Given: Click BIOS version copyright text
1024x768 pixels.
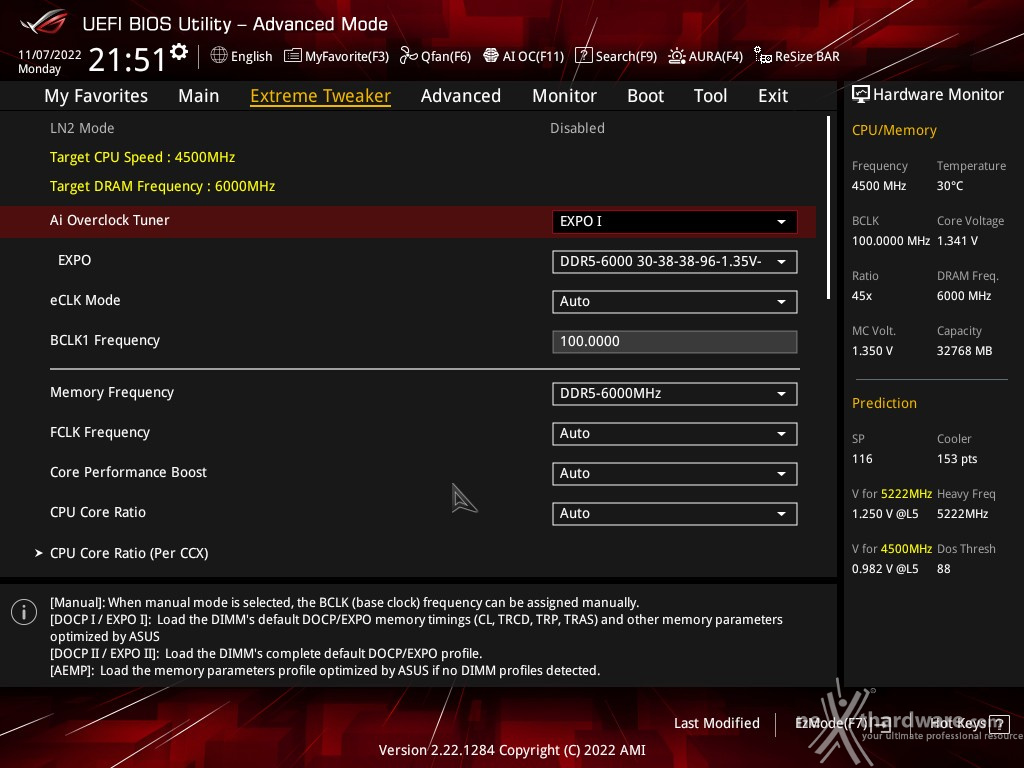Looking at the screenshot, I should click(512, 750).
